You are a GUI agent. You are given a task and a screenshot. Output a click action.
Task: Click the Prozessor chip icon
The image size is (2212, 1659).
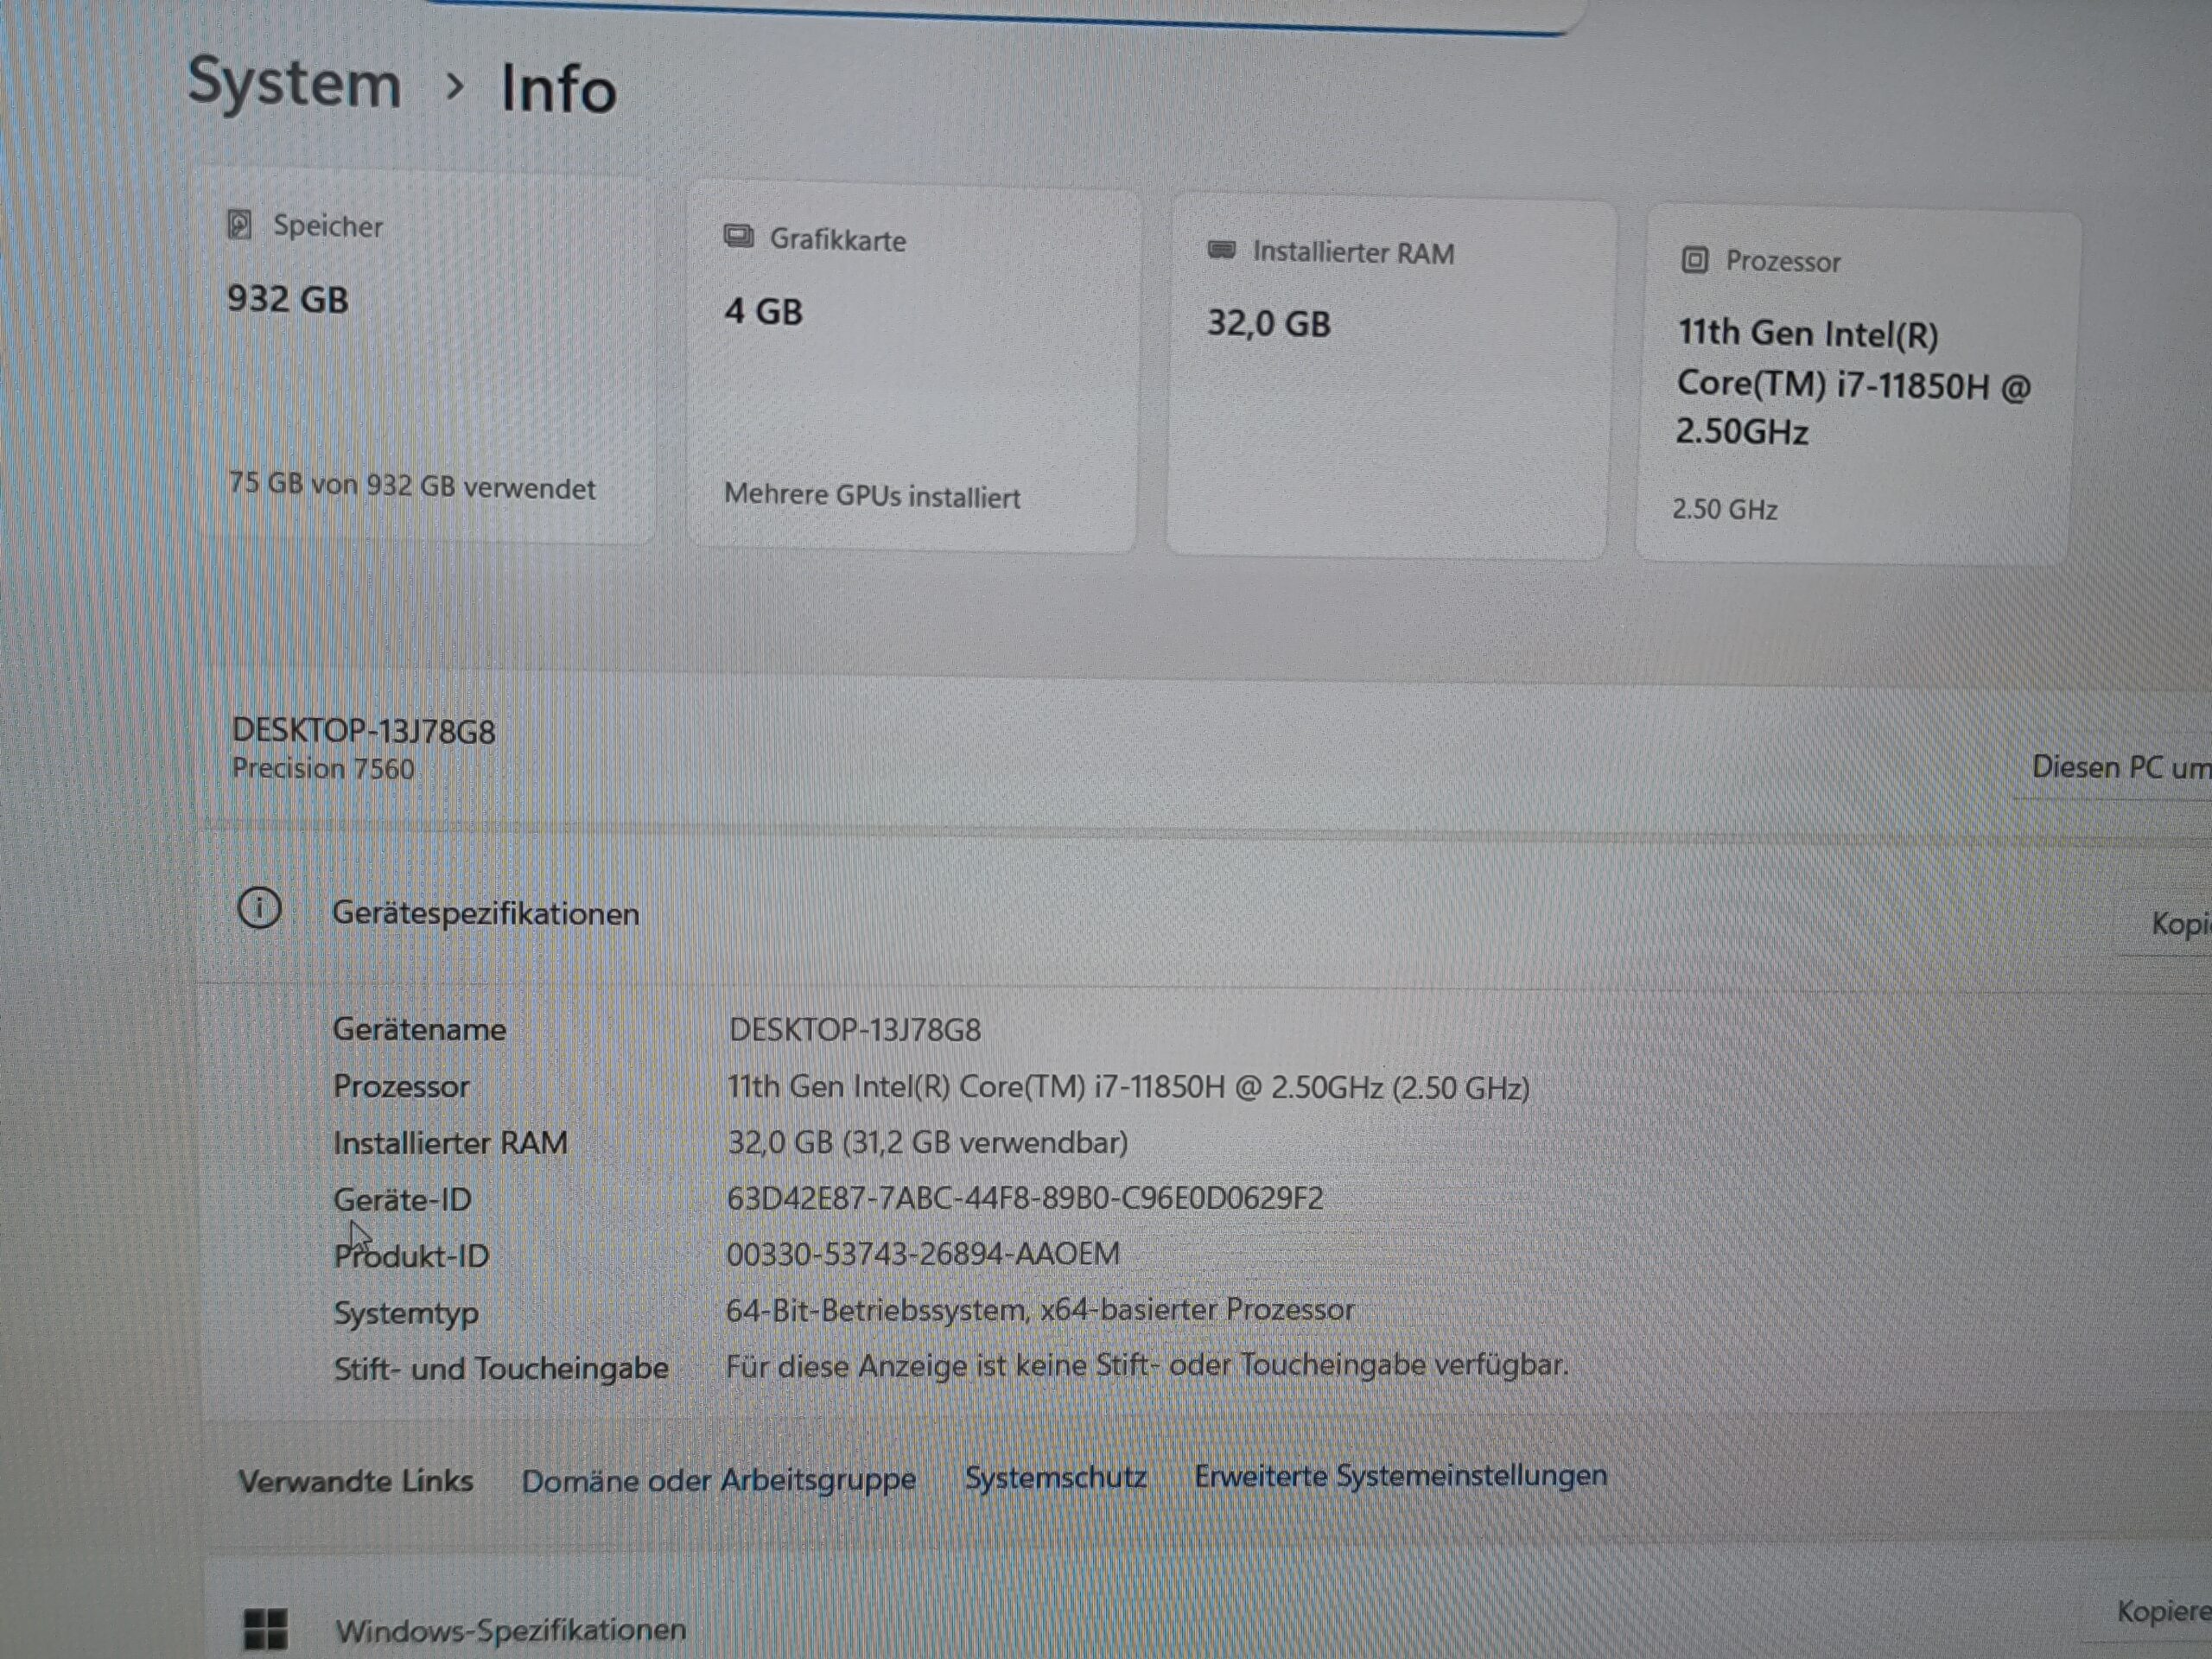click(1694, 261)
